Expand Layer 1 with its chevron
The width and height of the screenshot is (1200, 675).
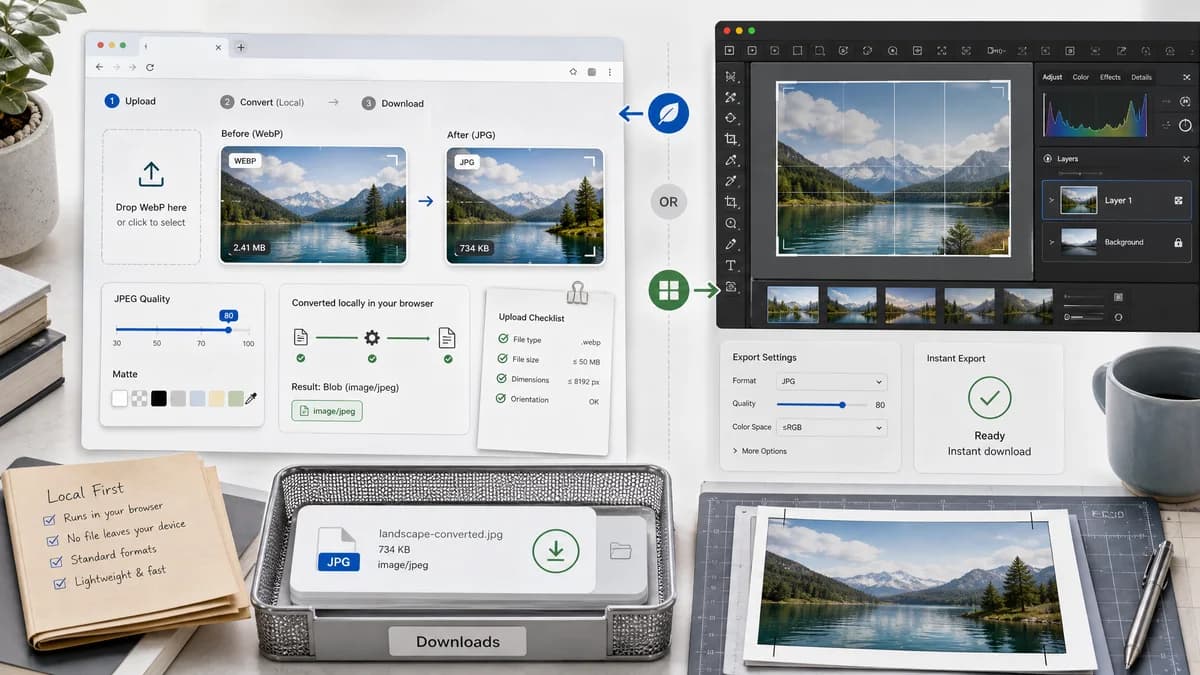pos(1051,201)
